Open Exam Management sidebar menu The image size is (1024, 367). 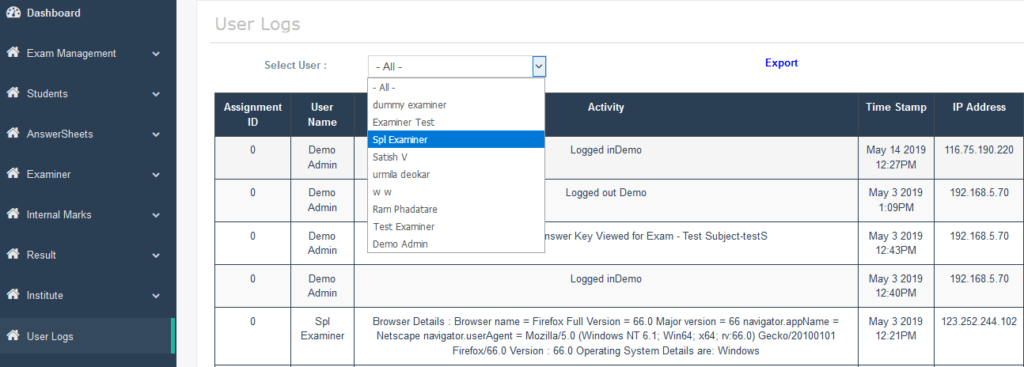[x=88, y=54]
